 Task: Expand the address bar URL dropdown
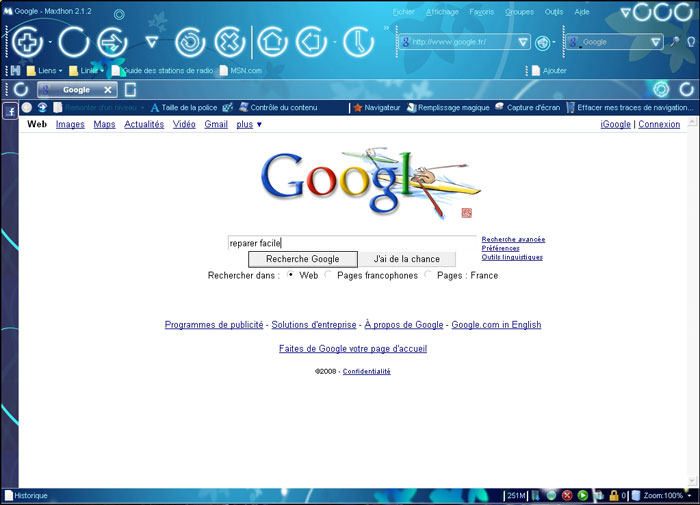[x=523, y=42]
